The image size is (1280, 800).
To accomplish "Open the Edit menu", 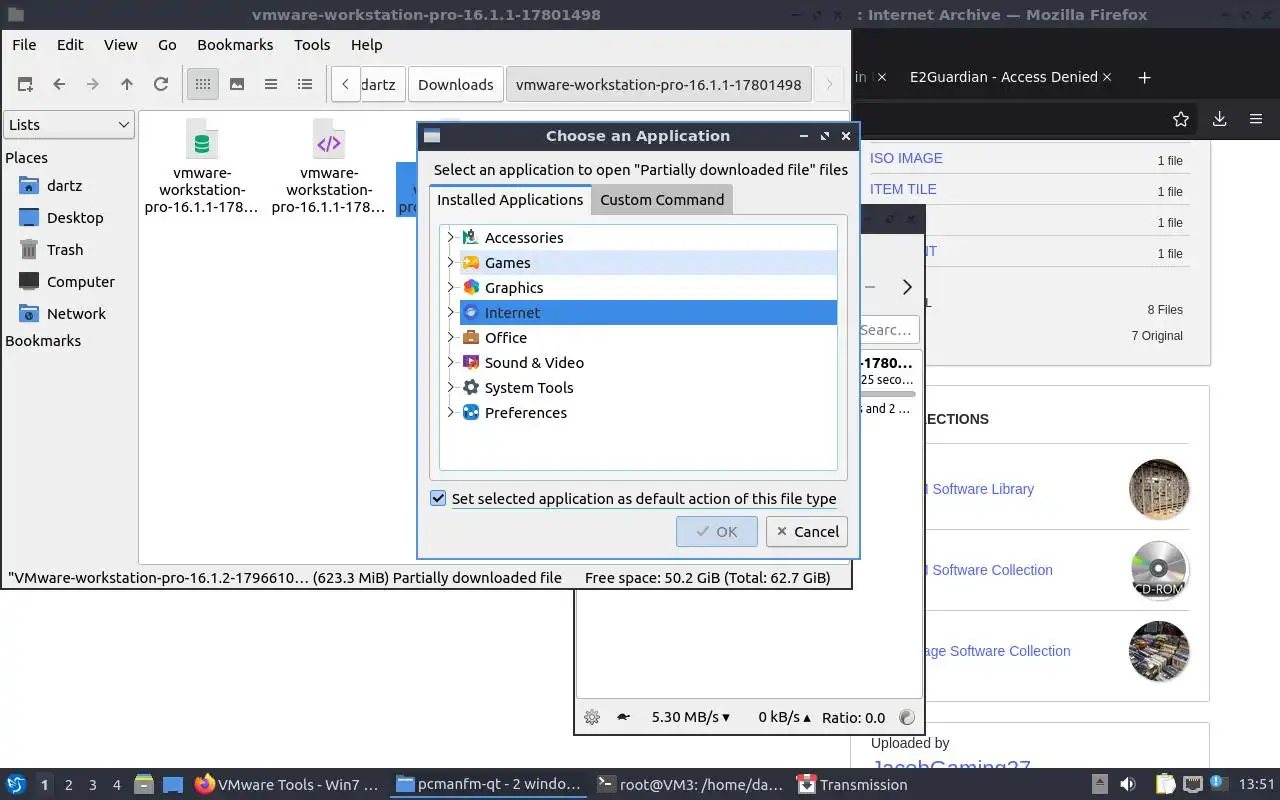I will click(70, 44).
